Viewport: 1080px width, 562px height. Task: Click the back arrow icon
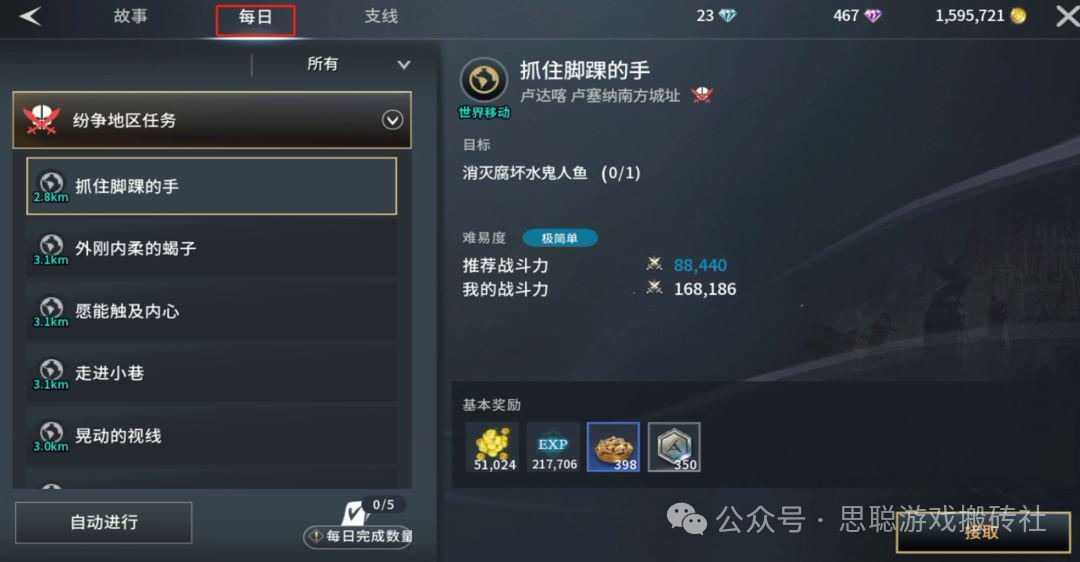click(30, 16)
